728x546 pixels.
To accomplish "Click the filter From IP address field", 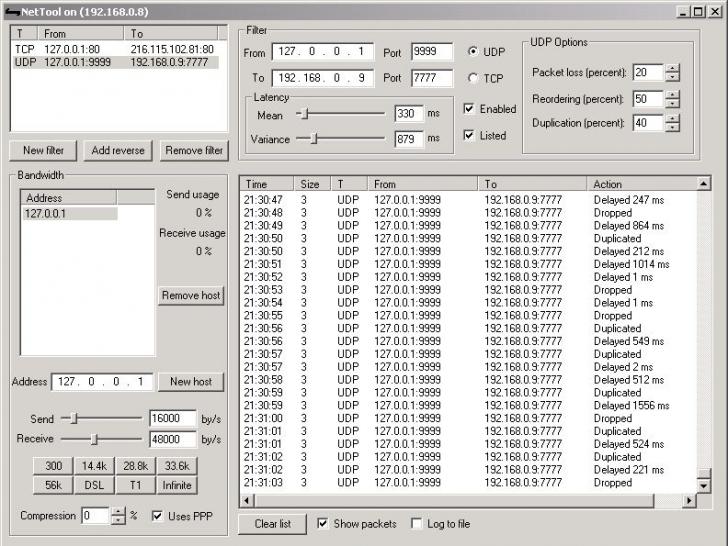I will click(323, 52).
